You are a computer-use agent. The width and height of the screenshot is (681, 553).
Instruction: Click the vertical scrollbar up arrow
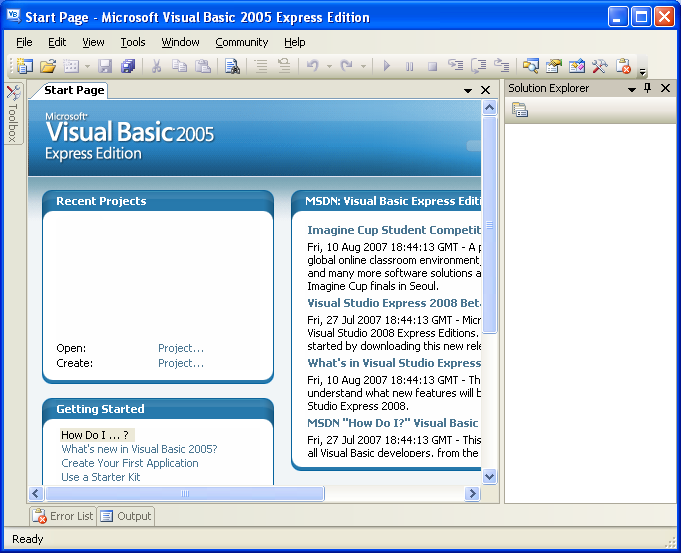pyautogui.click(x=489, y=107)
